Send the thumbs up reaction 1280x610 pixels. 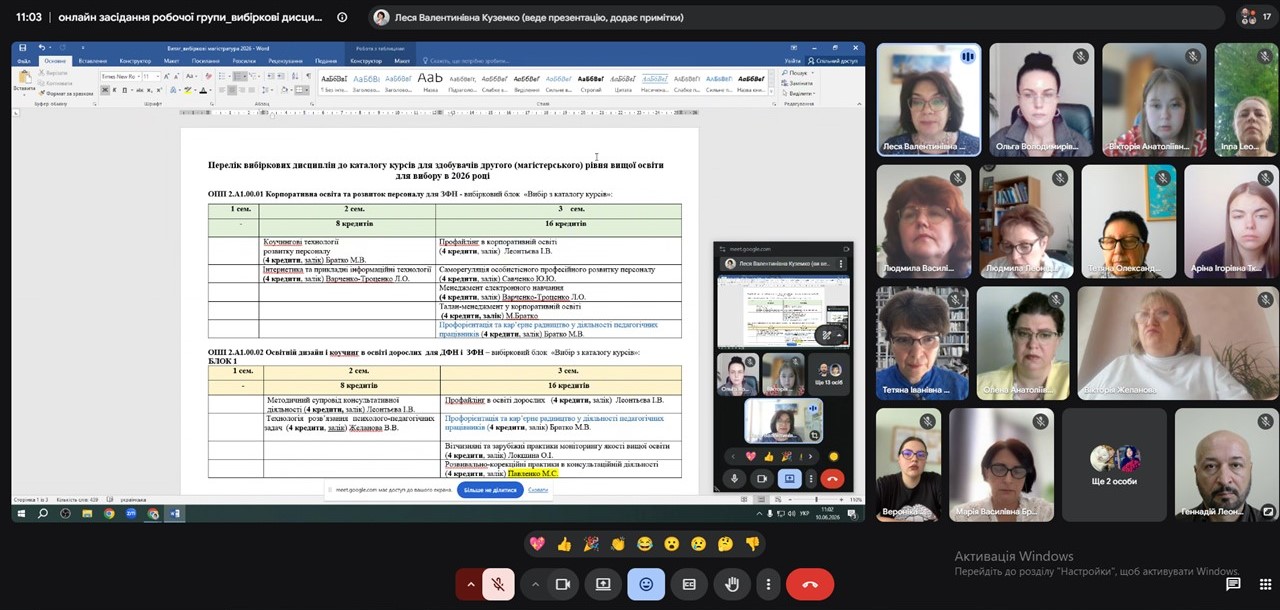click(564, 544)
